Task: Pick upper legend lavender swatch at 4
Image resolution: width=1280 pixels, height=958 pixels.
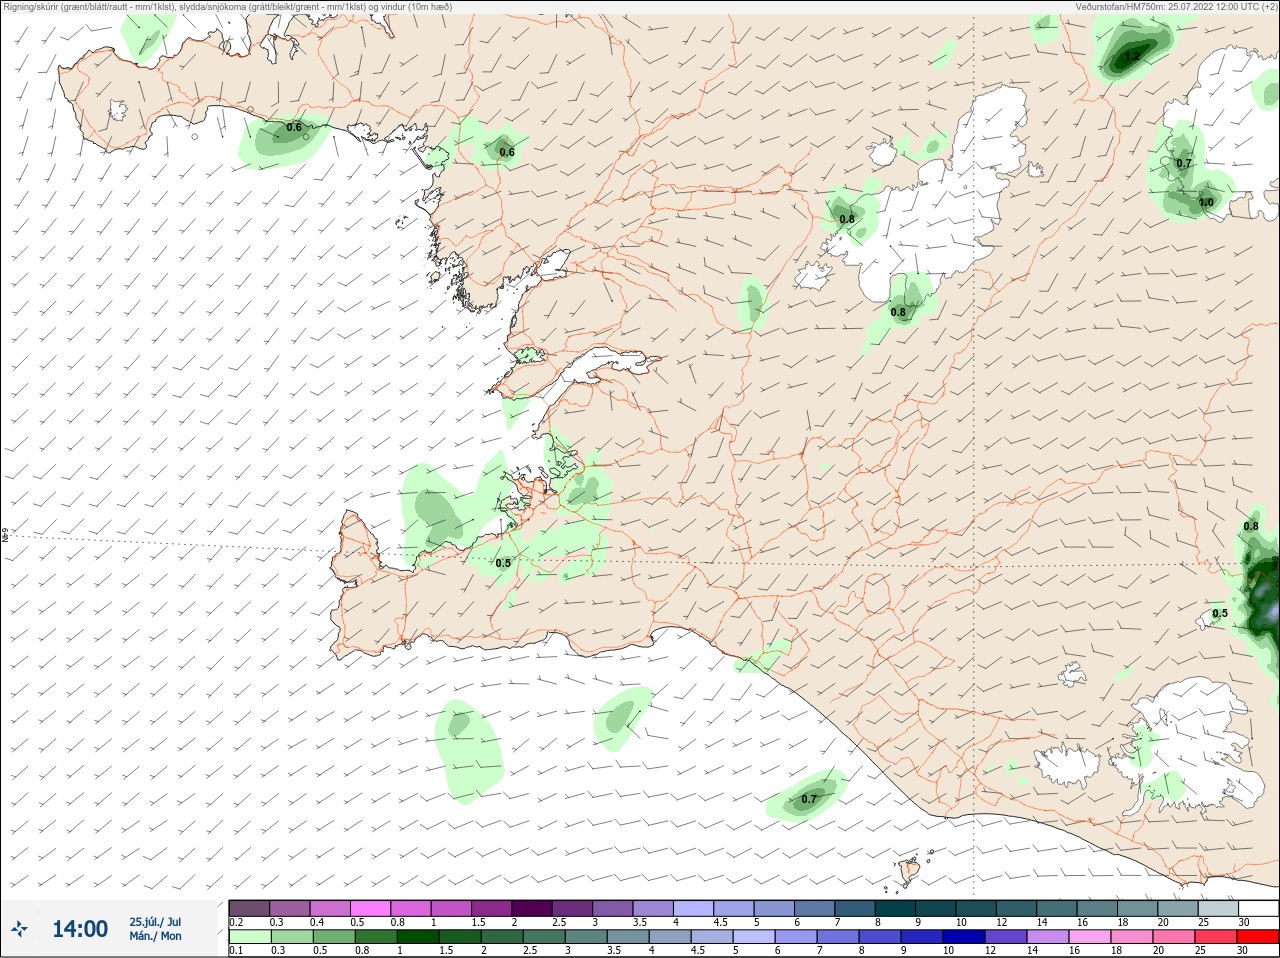Action: point(693,907)
